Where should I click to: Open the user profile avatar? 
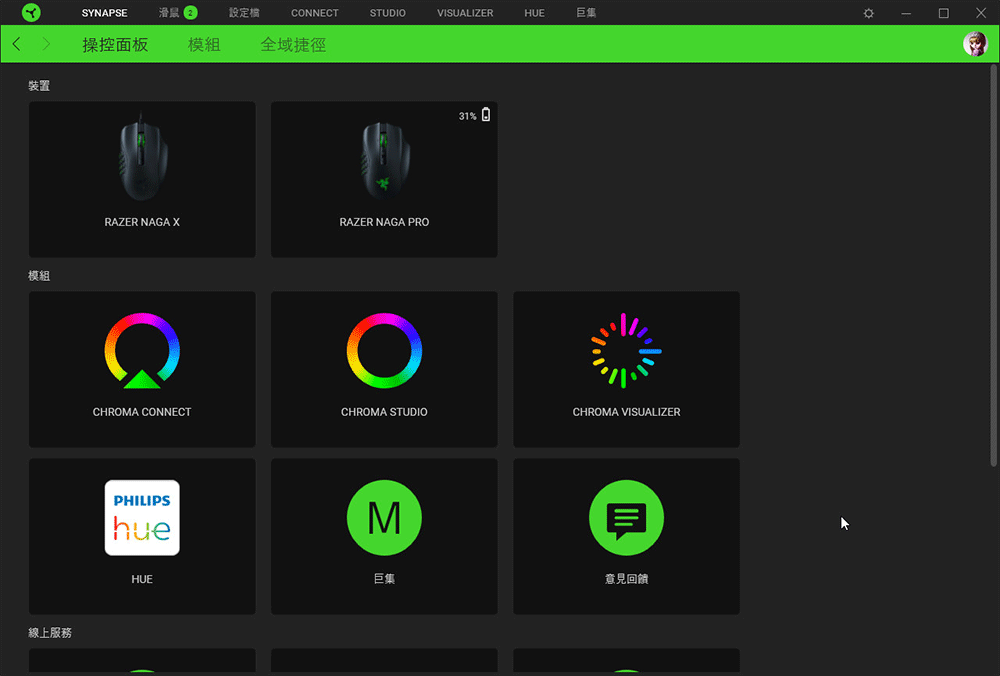[975, 44]
